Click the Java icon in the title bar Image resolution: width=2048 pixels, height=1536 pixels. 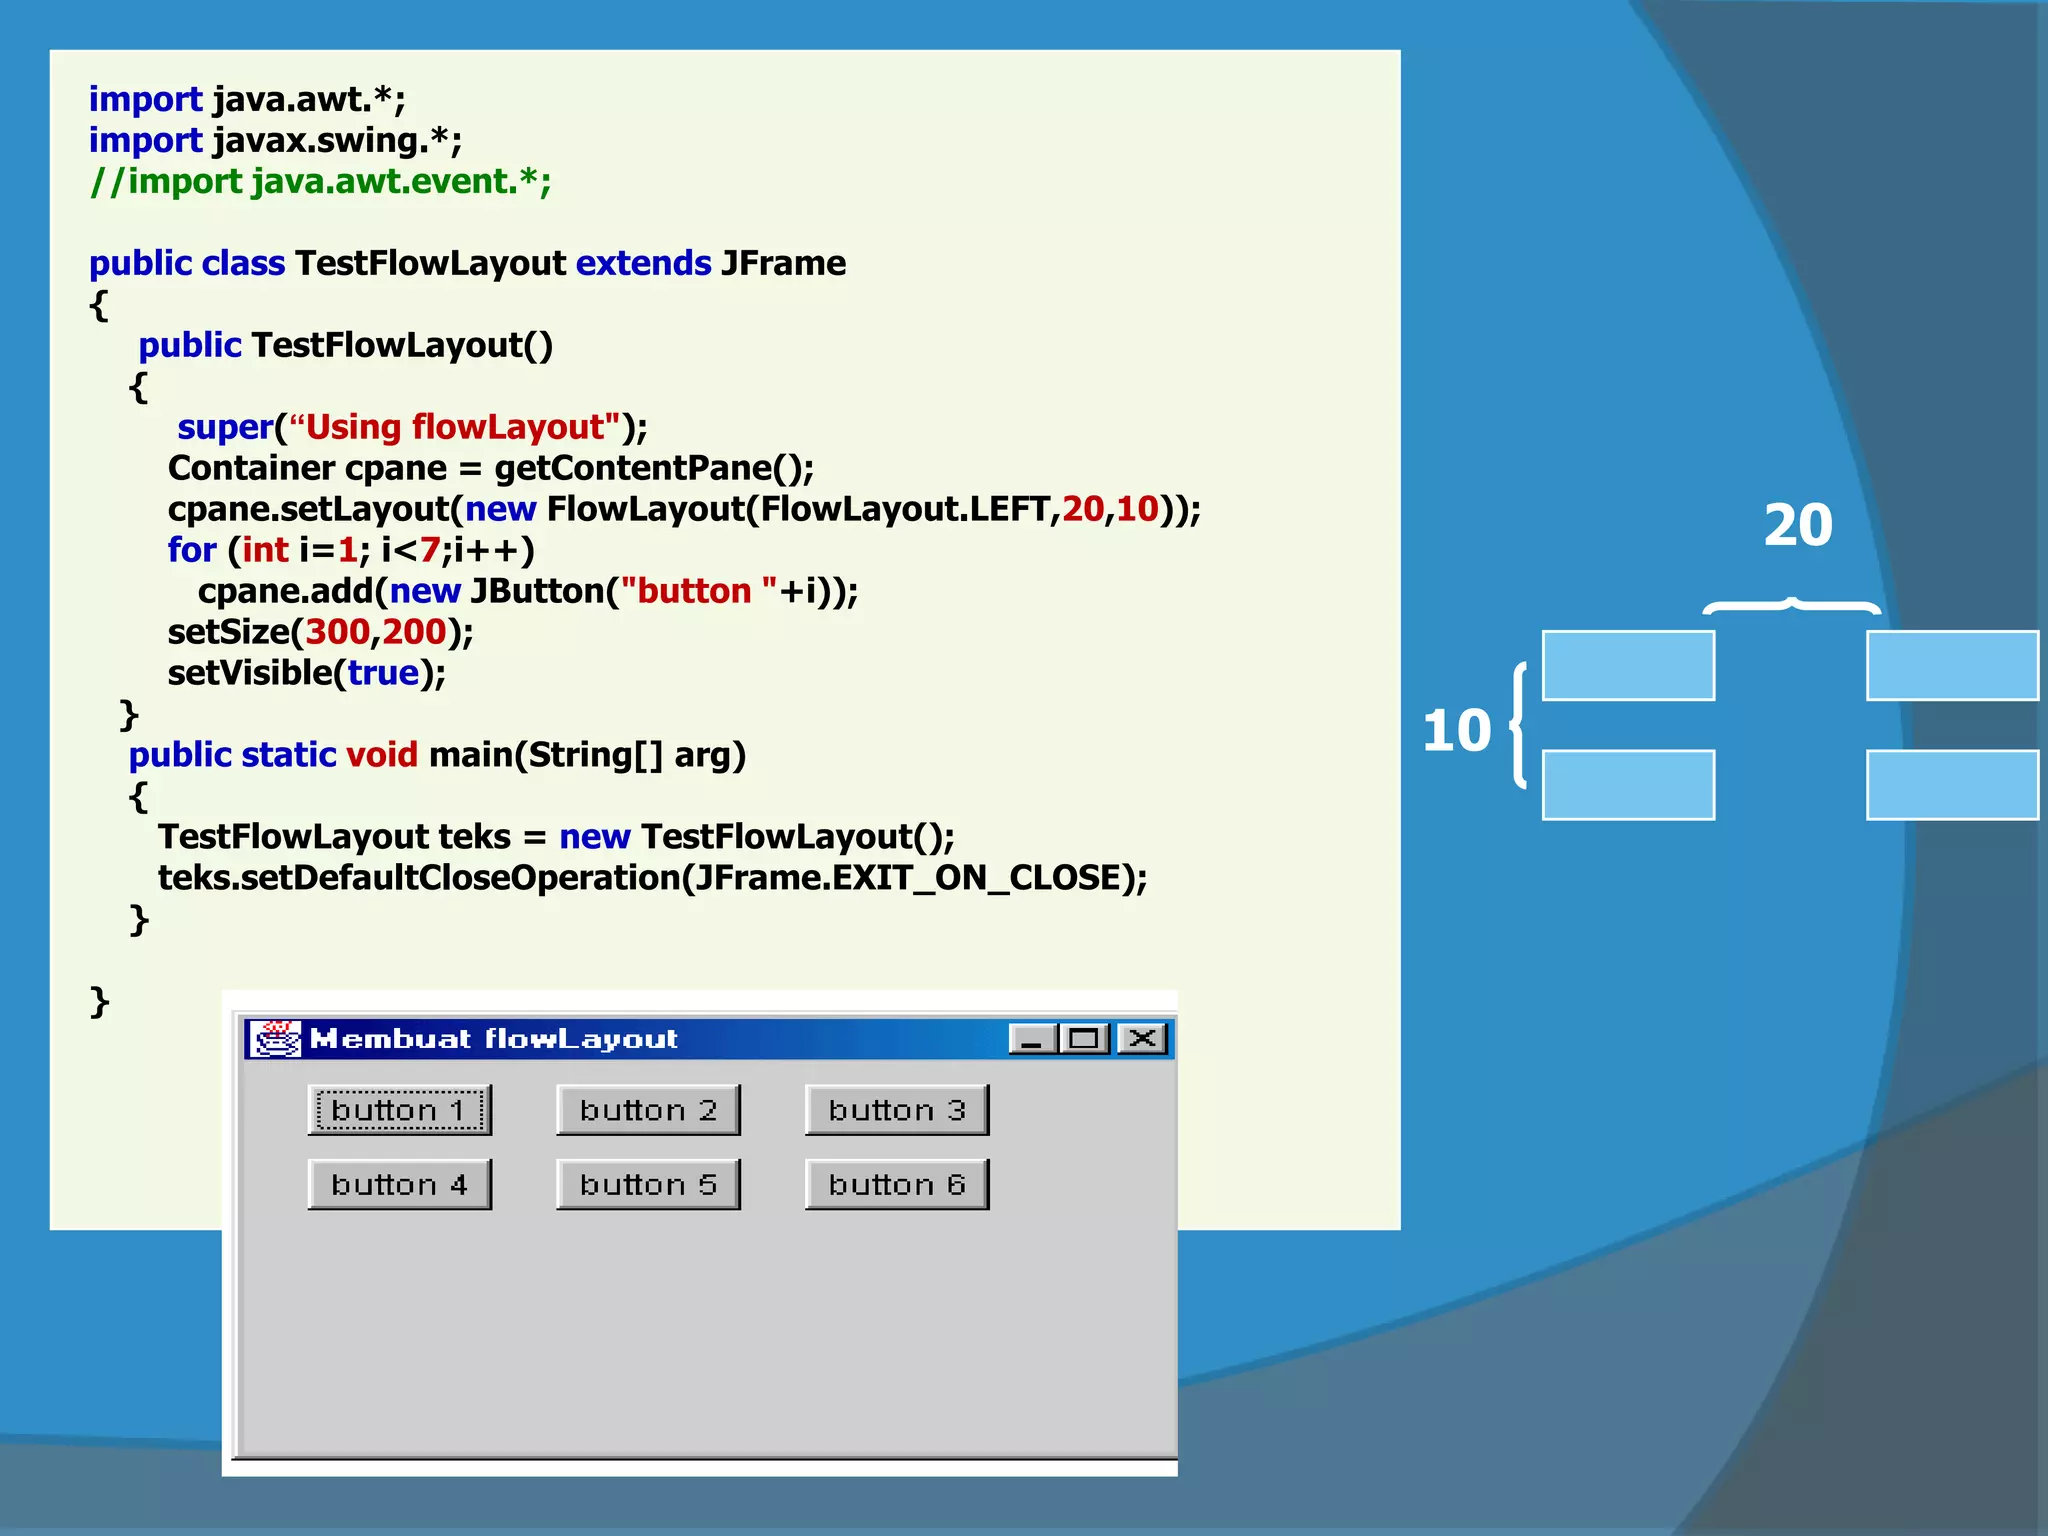pos(276,1039)
